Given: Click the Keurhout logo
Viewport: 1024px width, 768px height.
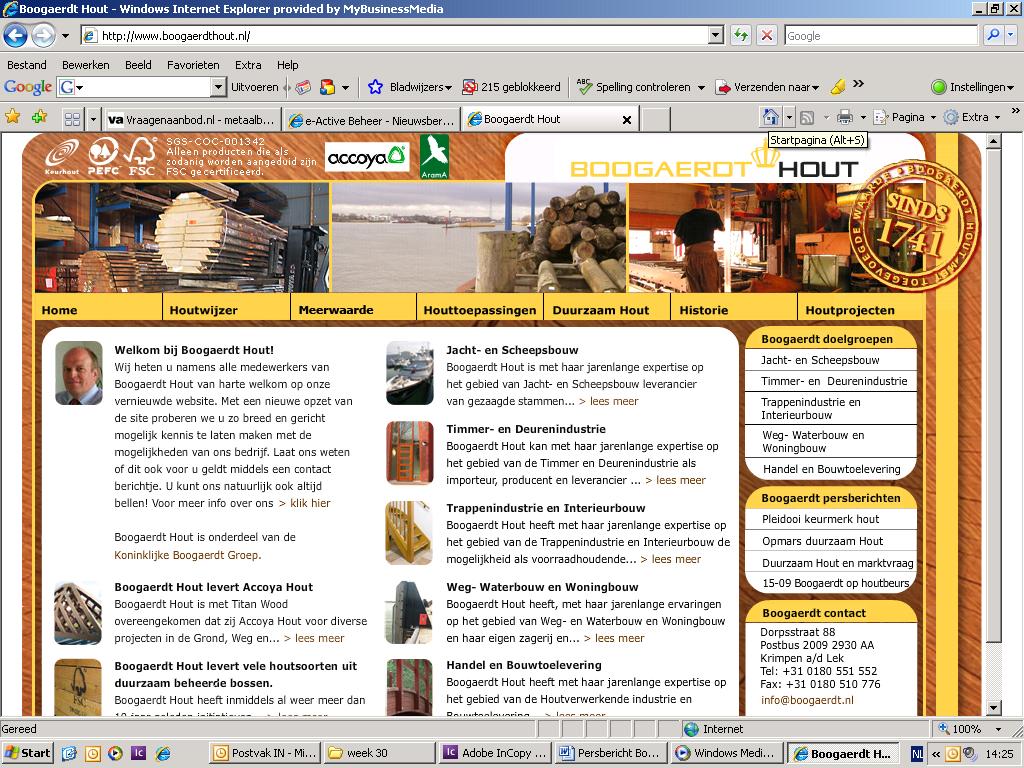Looking at the screenshot, I should 62,157.
